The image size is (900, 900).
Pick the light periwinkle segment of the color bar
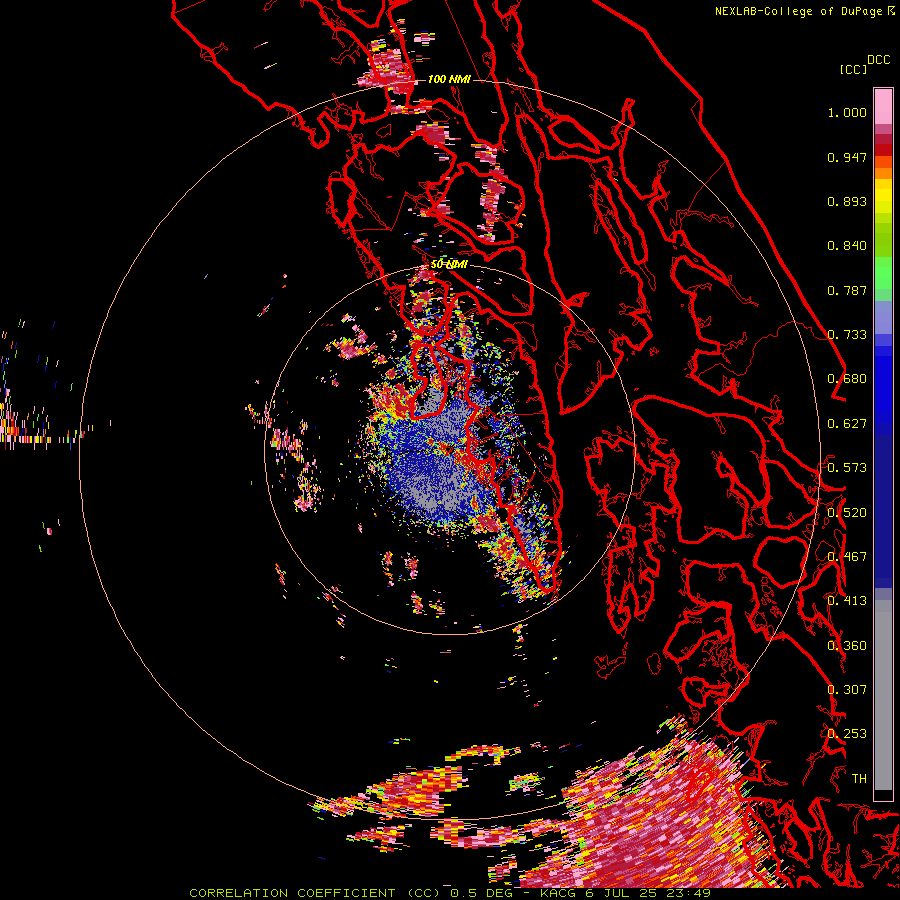click(x=883, y=317)
